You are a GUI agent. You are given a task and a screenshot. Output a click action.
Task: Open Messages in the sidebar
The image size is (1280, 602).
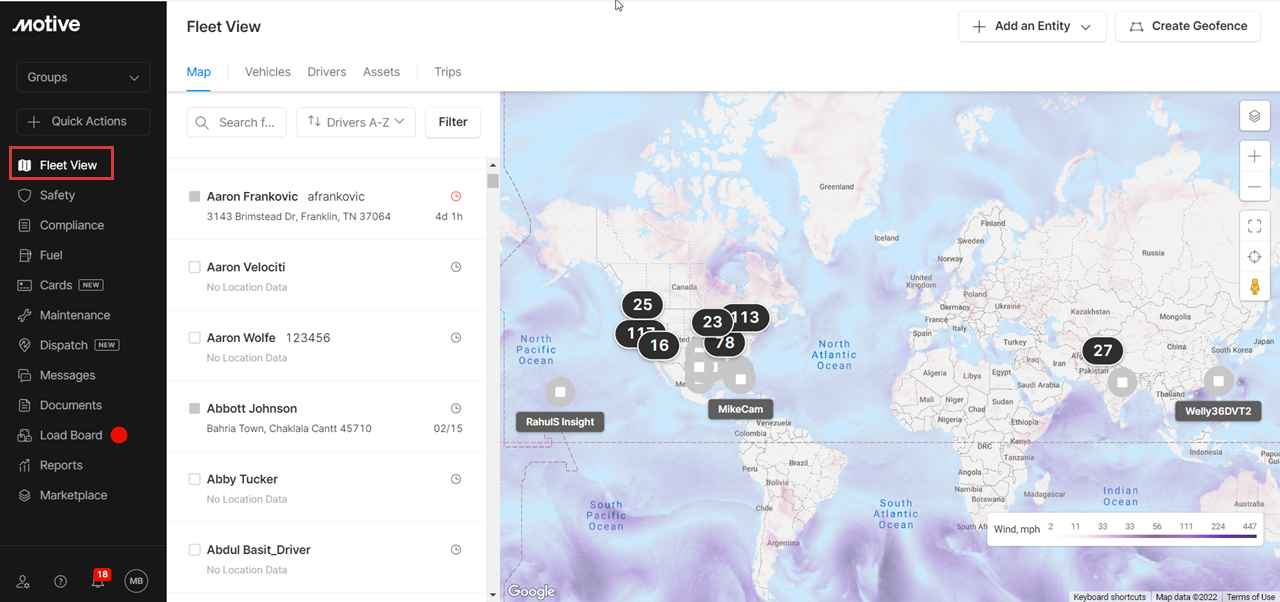(x=68, y=375)
